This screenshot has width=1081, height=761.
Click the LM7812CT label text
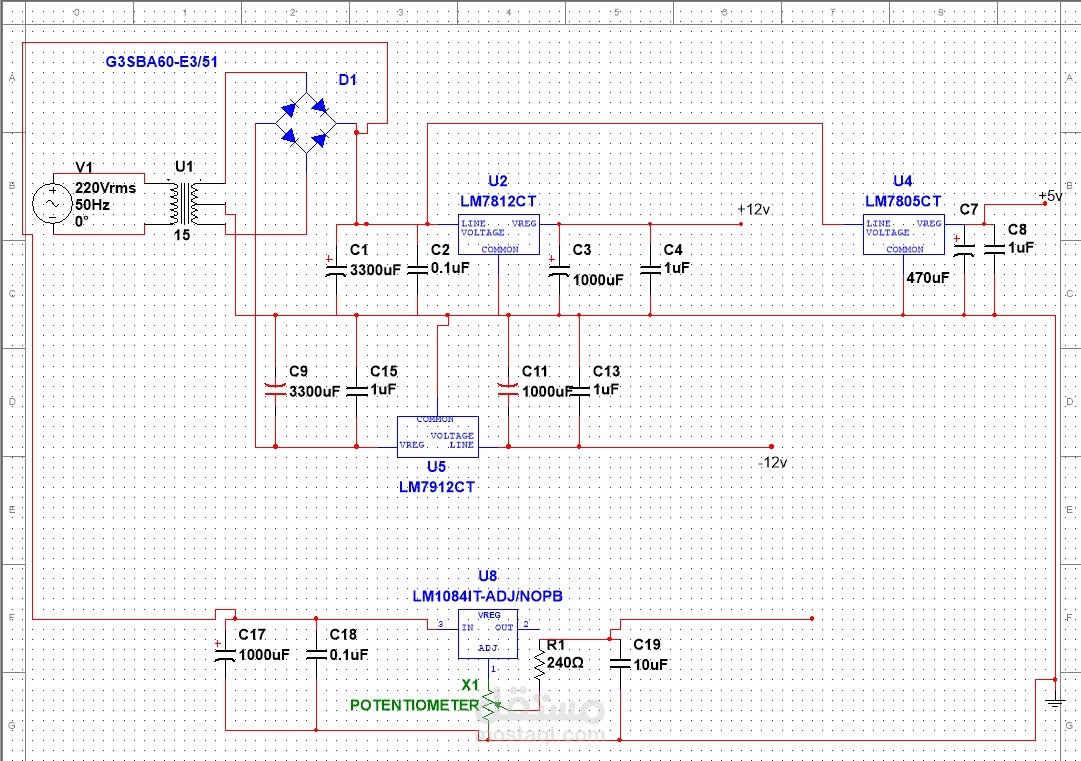(x=498, y=201)
